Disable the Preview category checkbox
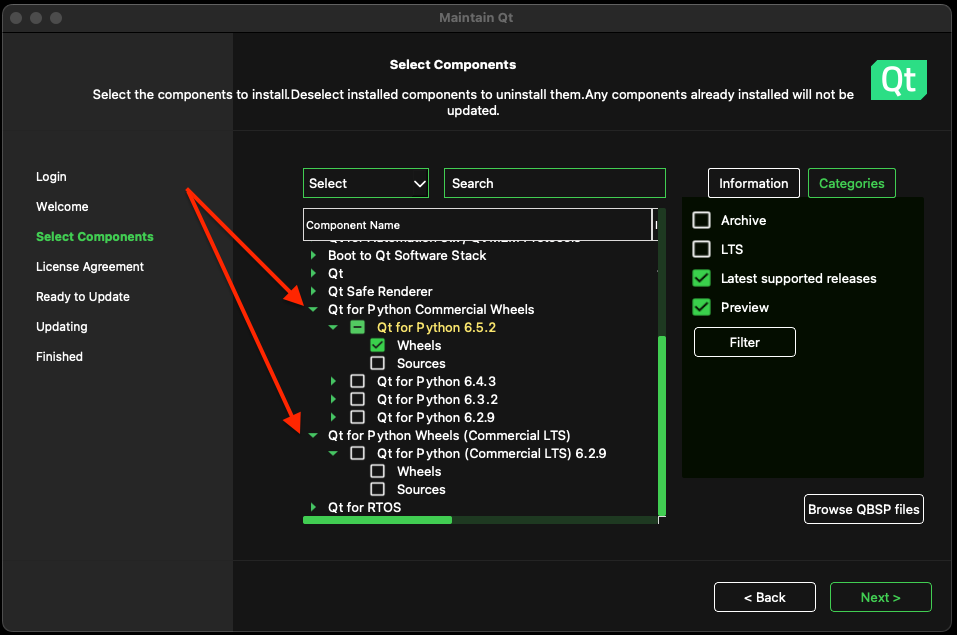 [x=702, y=307]
